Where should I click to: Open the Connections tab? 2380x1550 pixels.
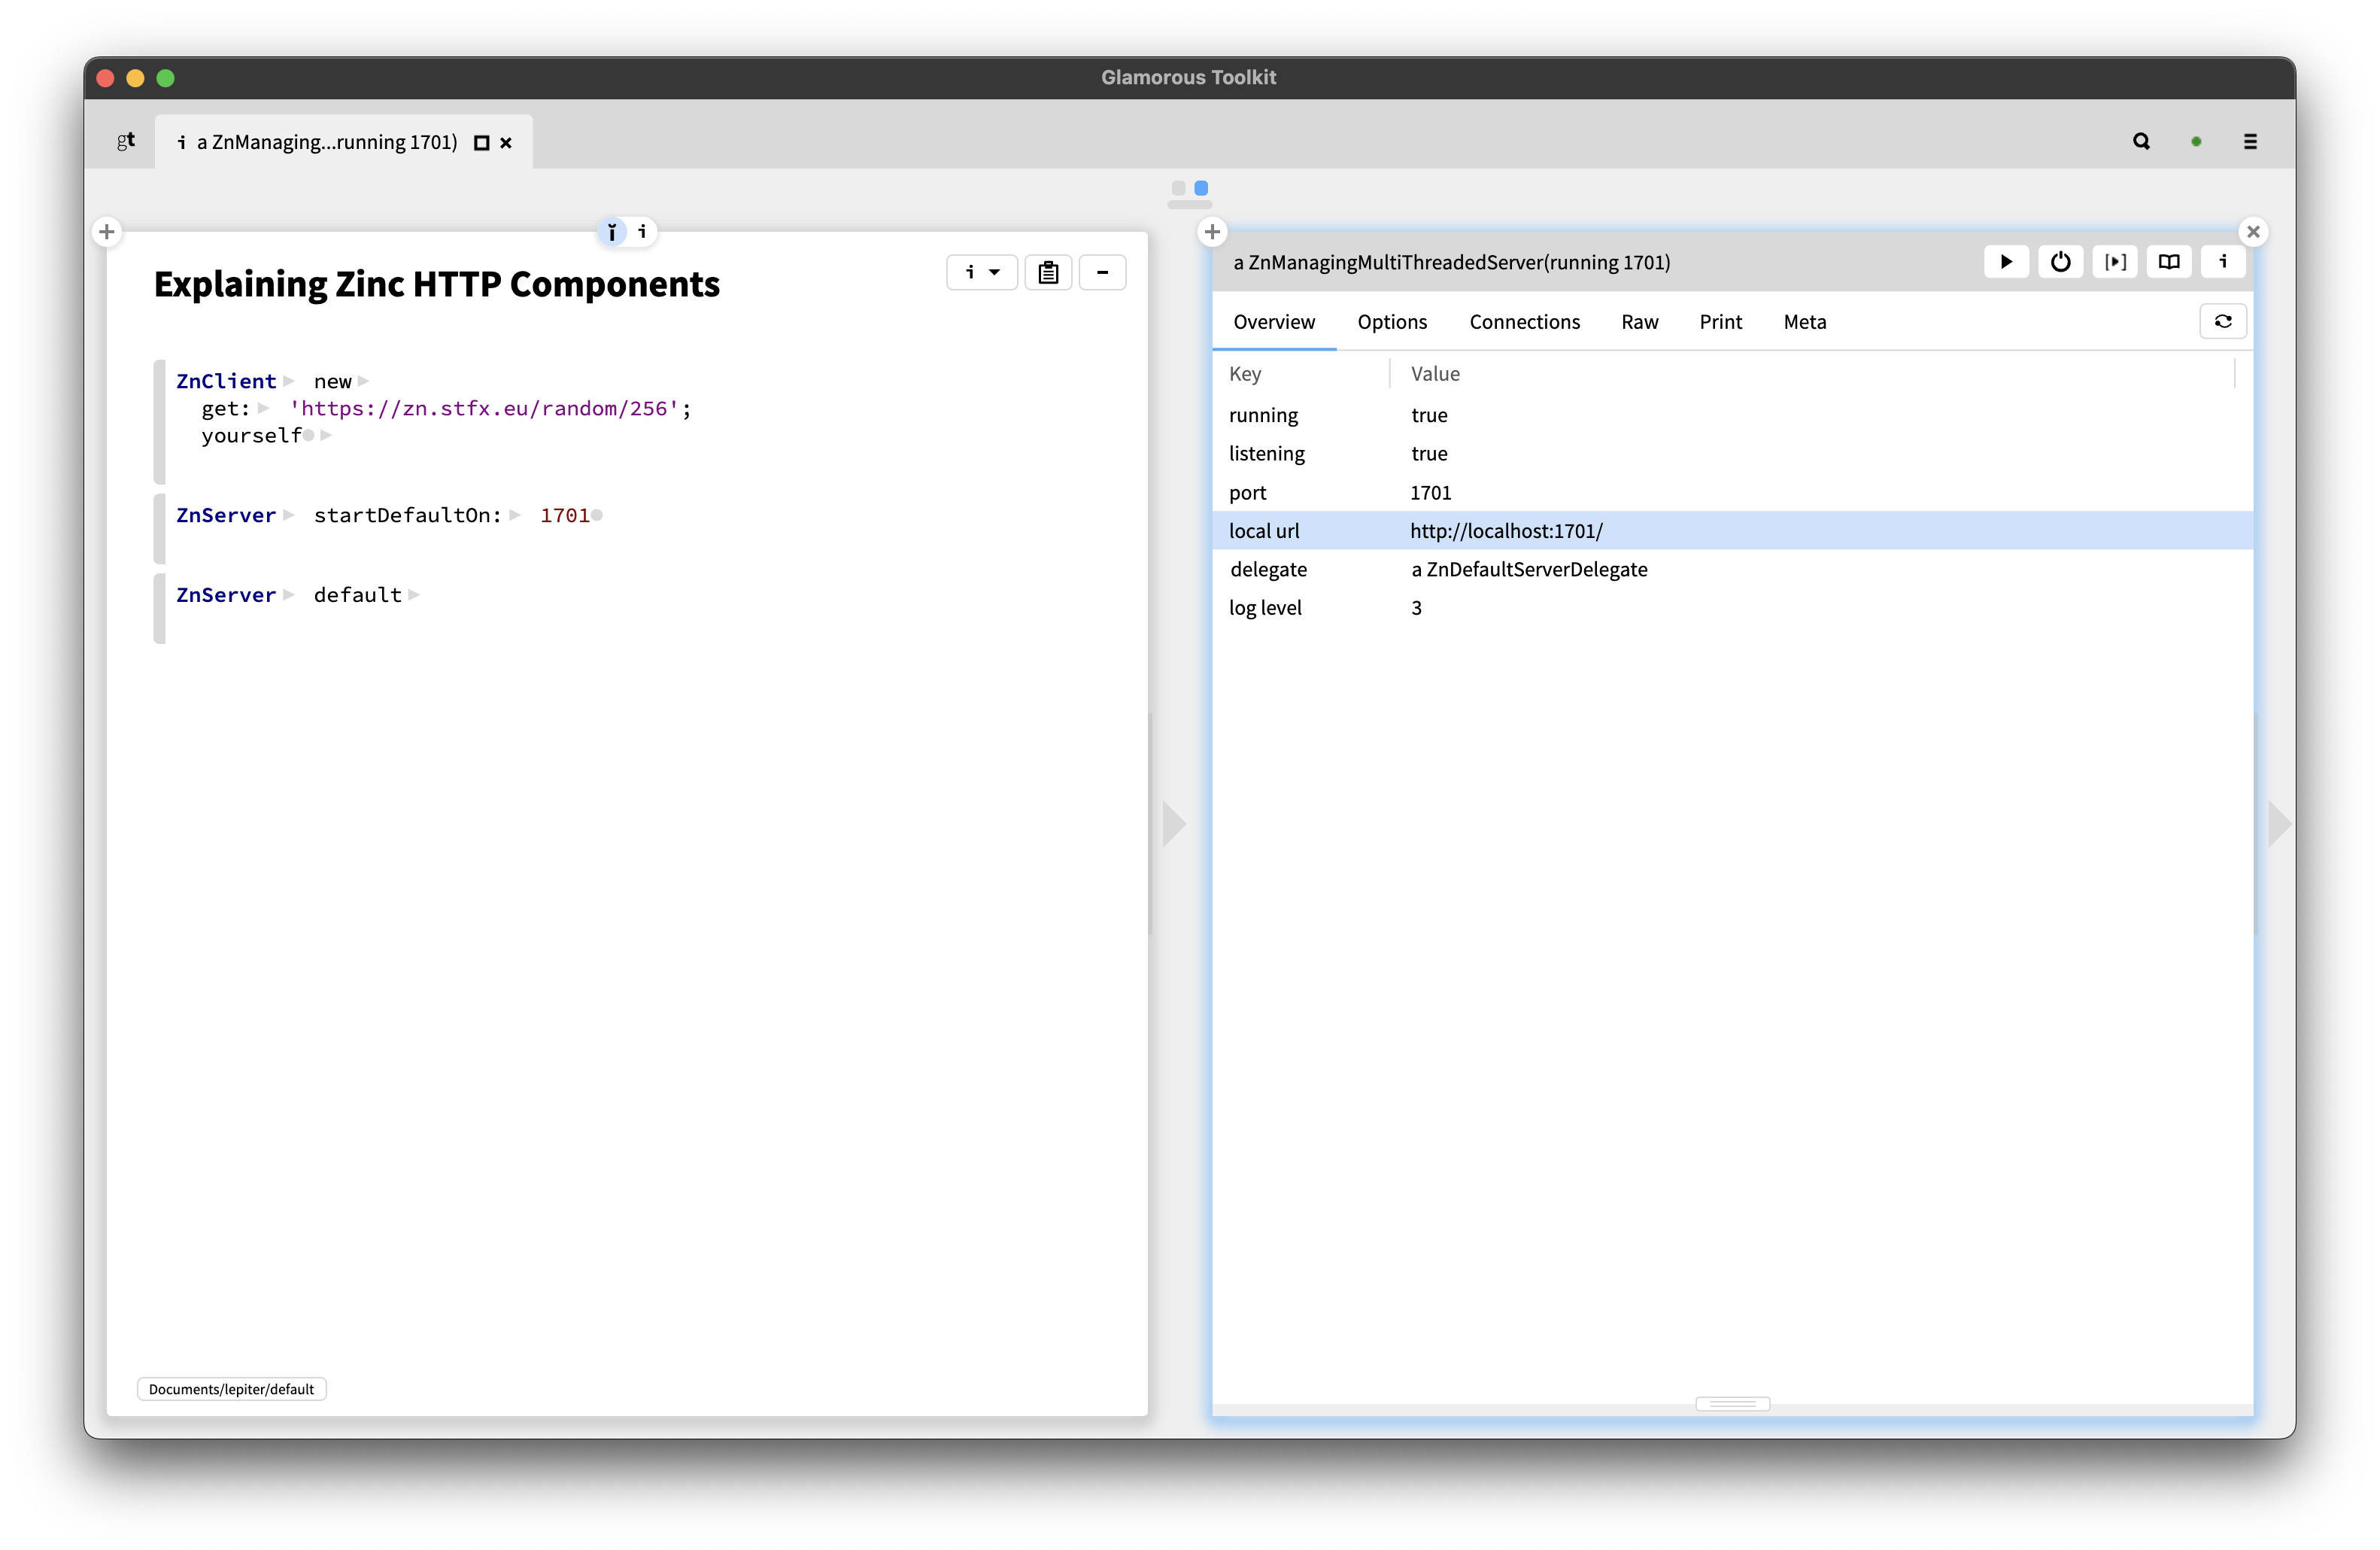[x=1524, y=321]
